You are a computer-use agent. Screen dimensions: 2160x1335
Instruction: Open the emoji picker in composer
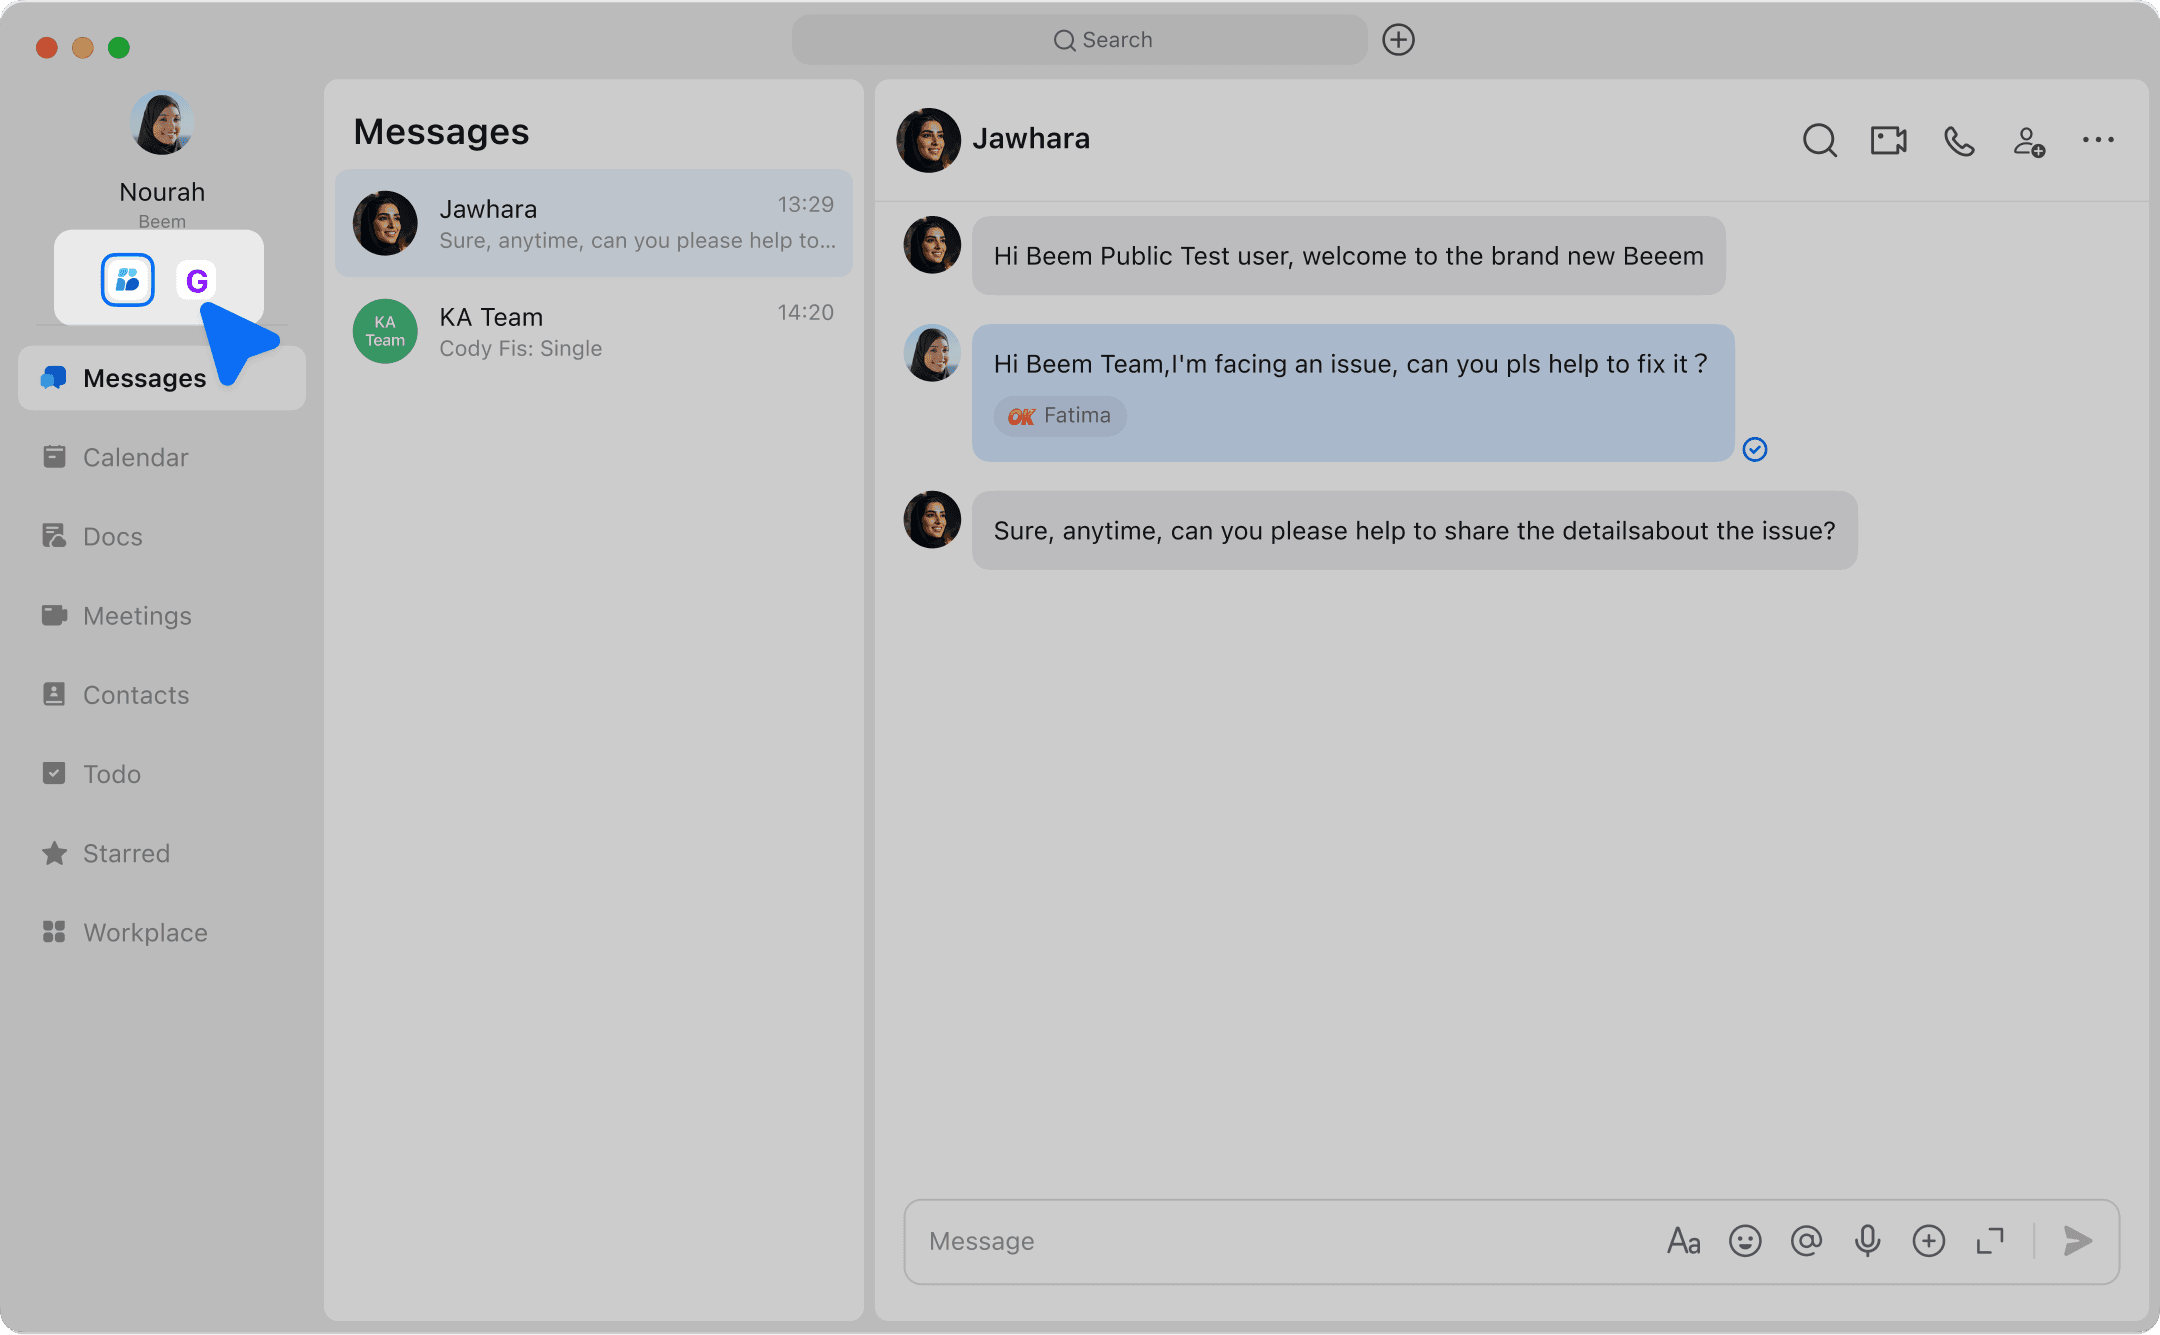[x=1745, y=1241]
